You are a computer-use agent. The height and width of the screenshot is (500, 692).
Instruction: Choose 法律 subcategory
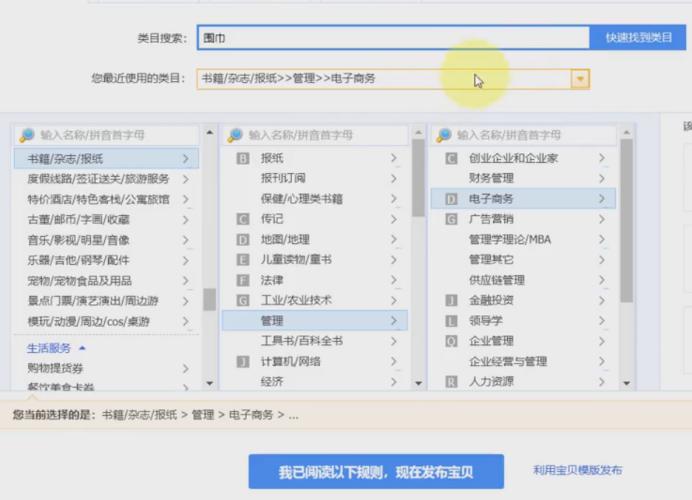point(315,280)
